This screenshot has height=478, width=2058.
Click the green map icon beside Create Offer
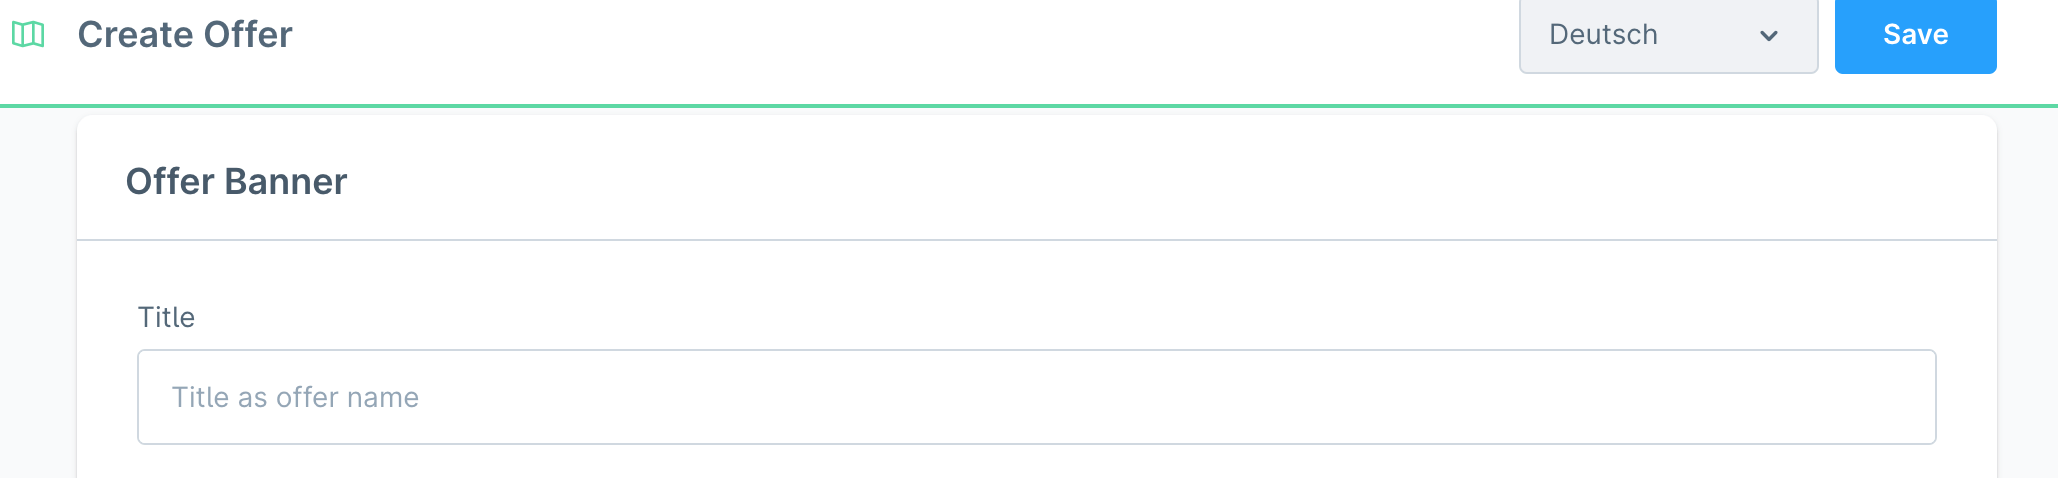[28, 35]
